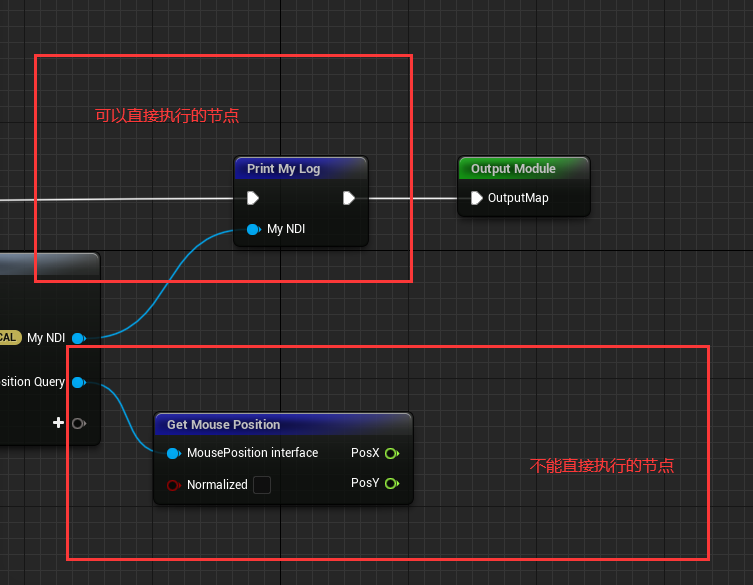Select the Get Mouse Position node header

point(282,425)
